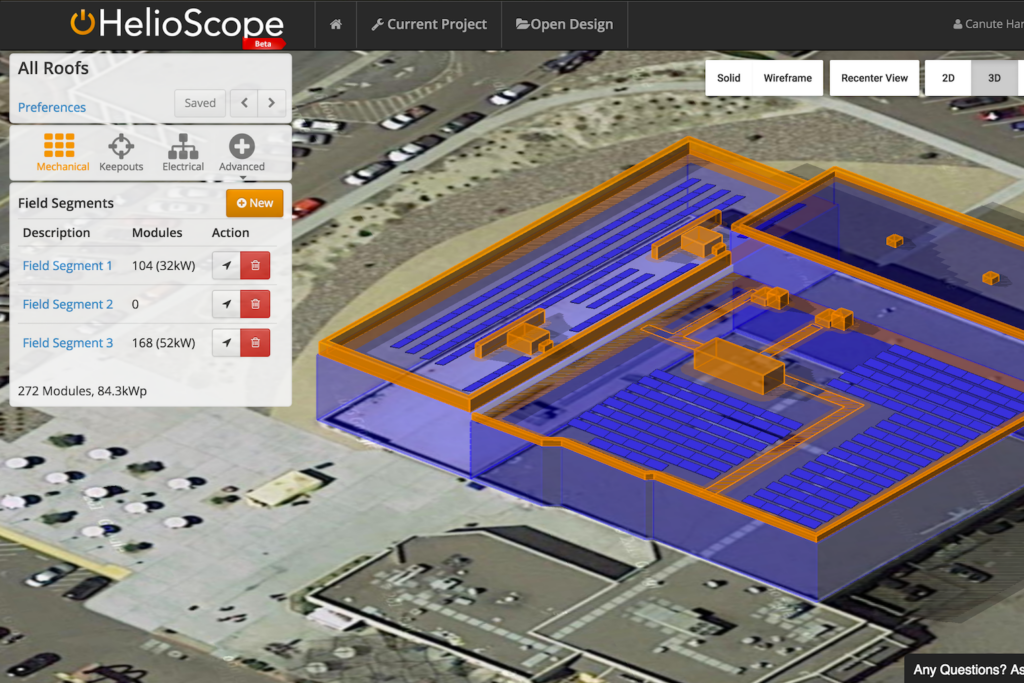The height and width of the screenshot is (683, 1024).
Task: Set rendering to Solid
Action: click(x=729, y=78)
